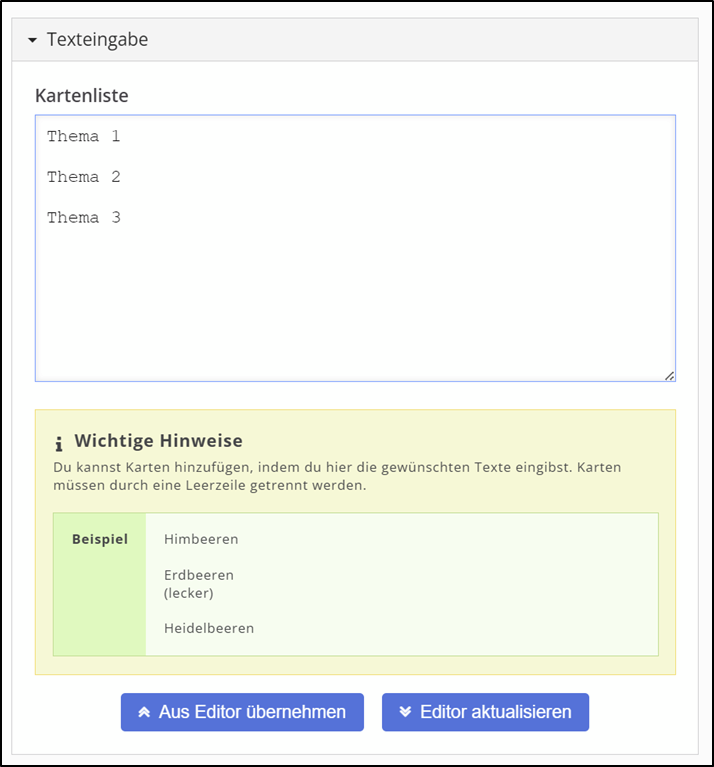Viewport: 714px width, 767px height.
Task: Click the Wichtige Hinweise heading
Action: 158,441
